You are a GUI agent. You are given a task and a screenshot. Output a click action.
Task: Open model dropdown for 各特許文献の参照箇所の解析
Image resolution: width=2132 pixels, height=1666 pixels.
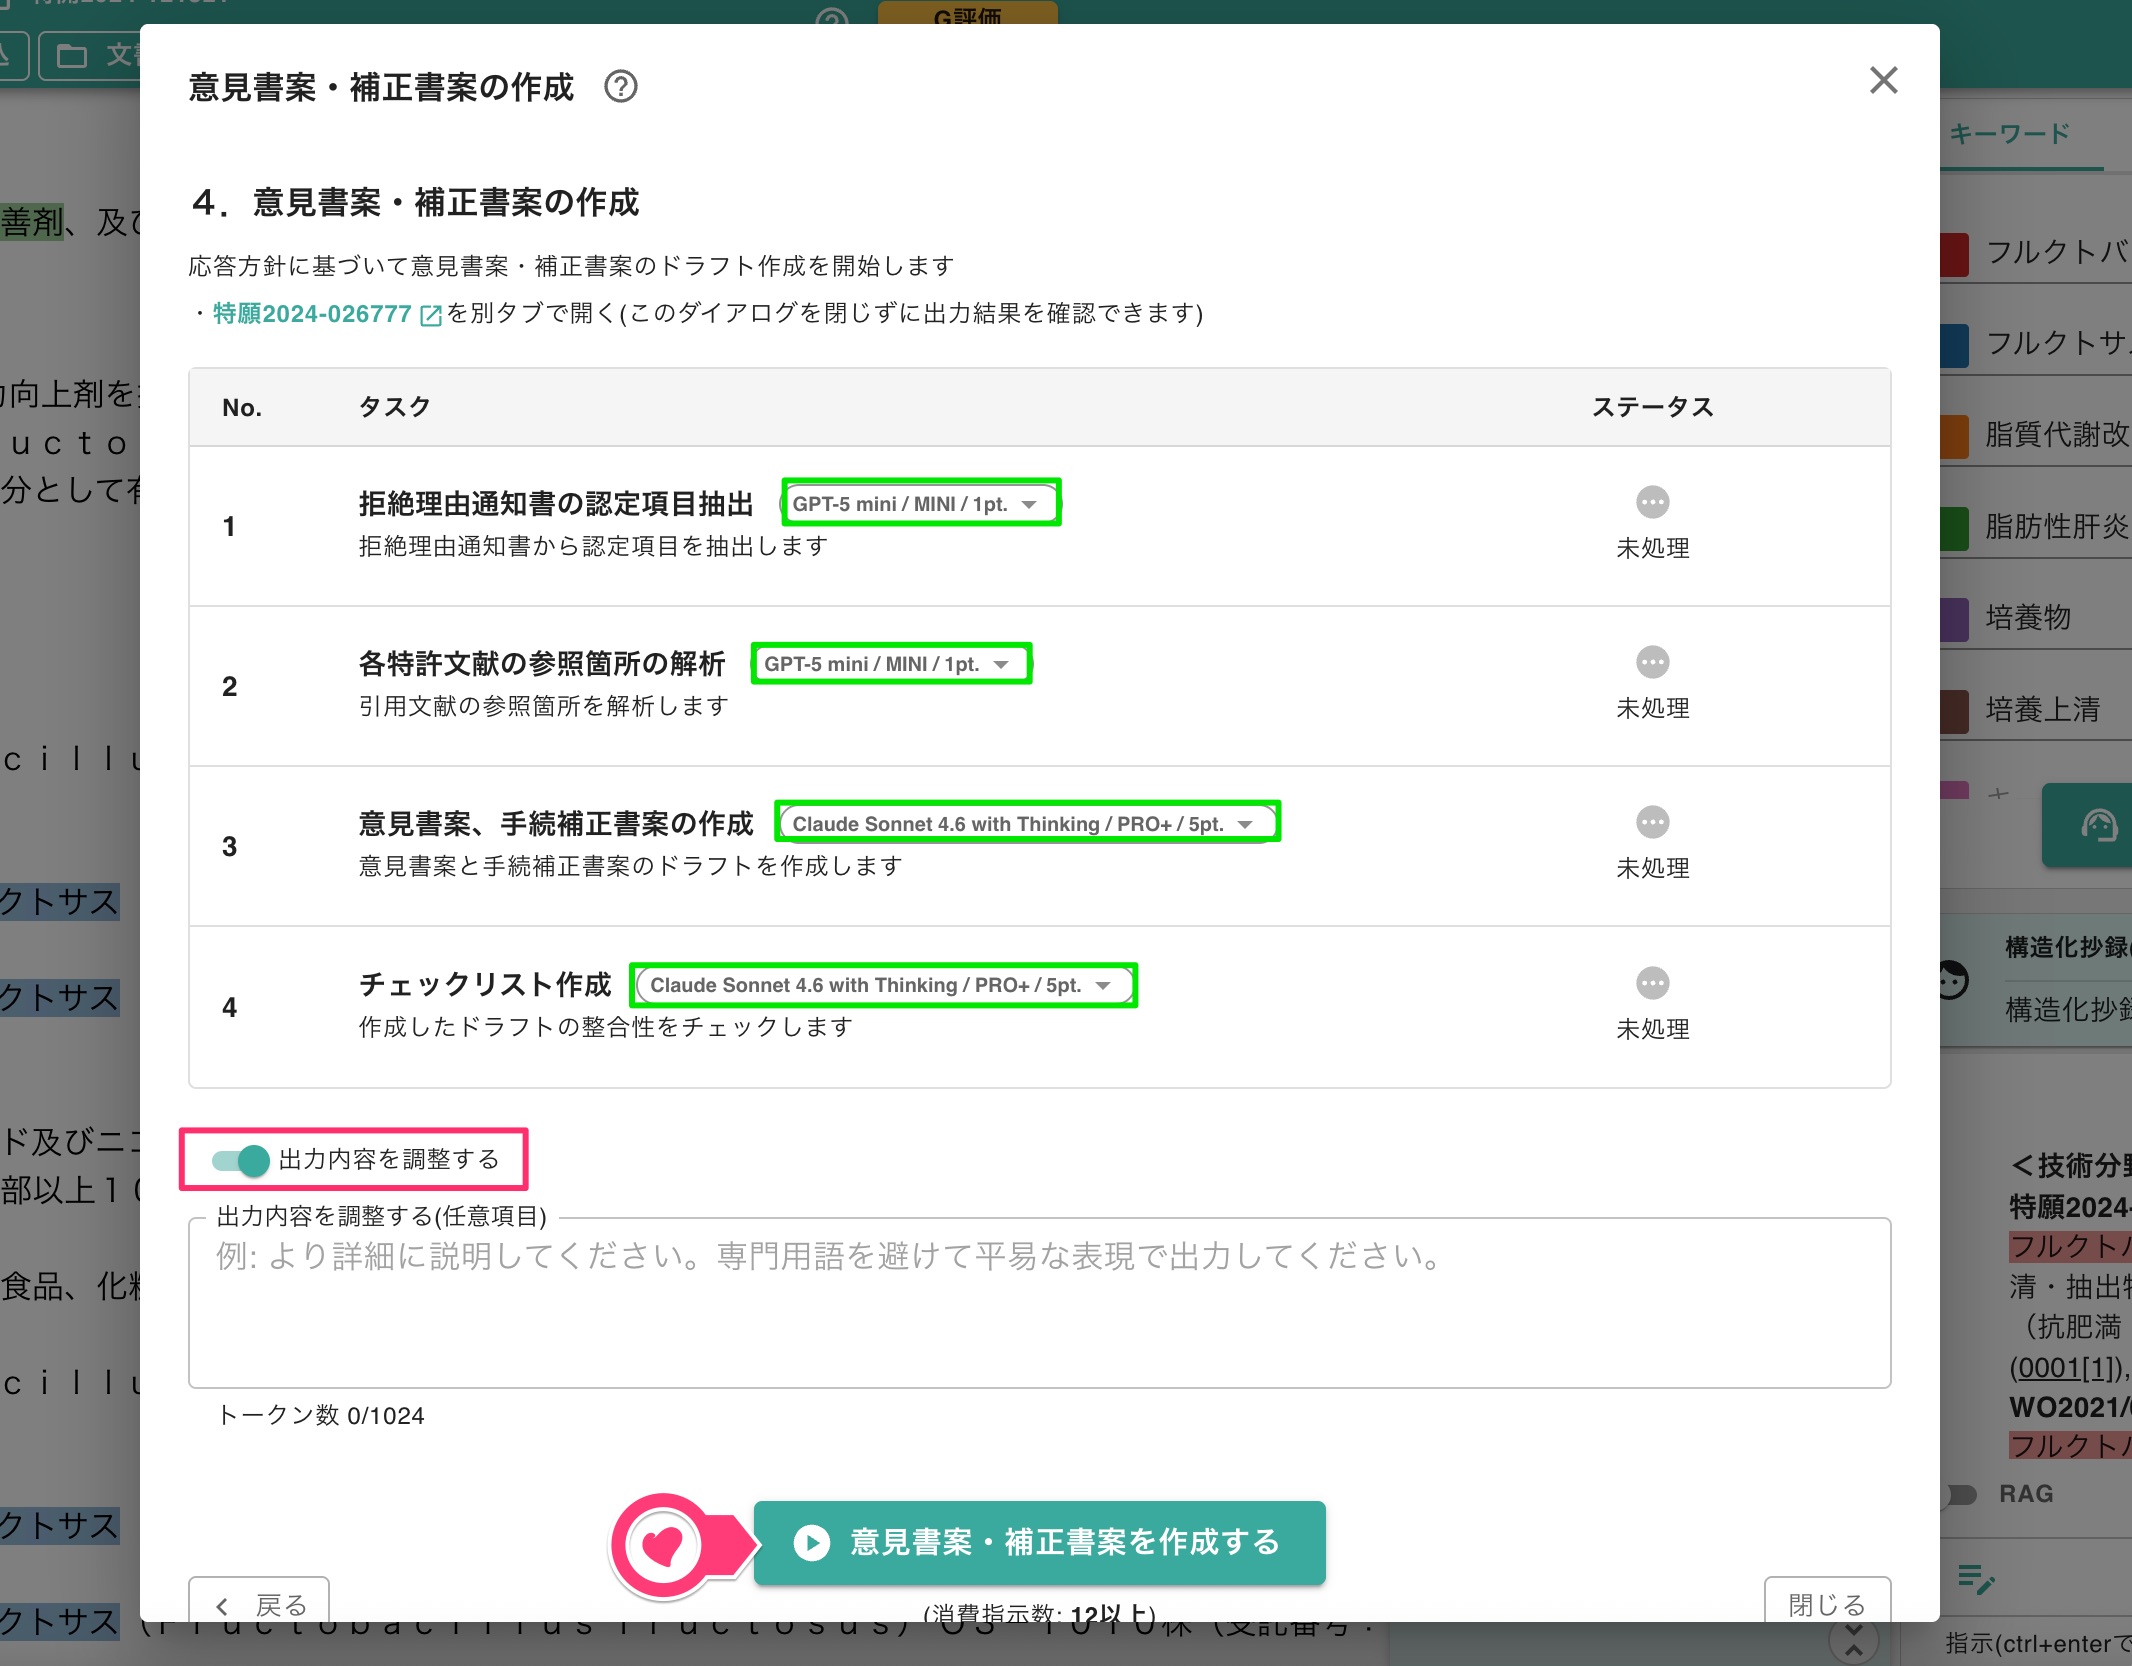click(x=891, y=664)
